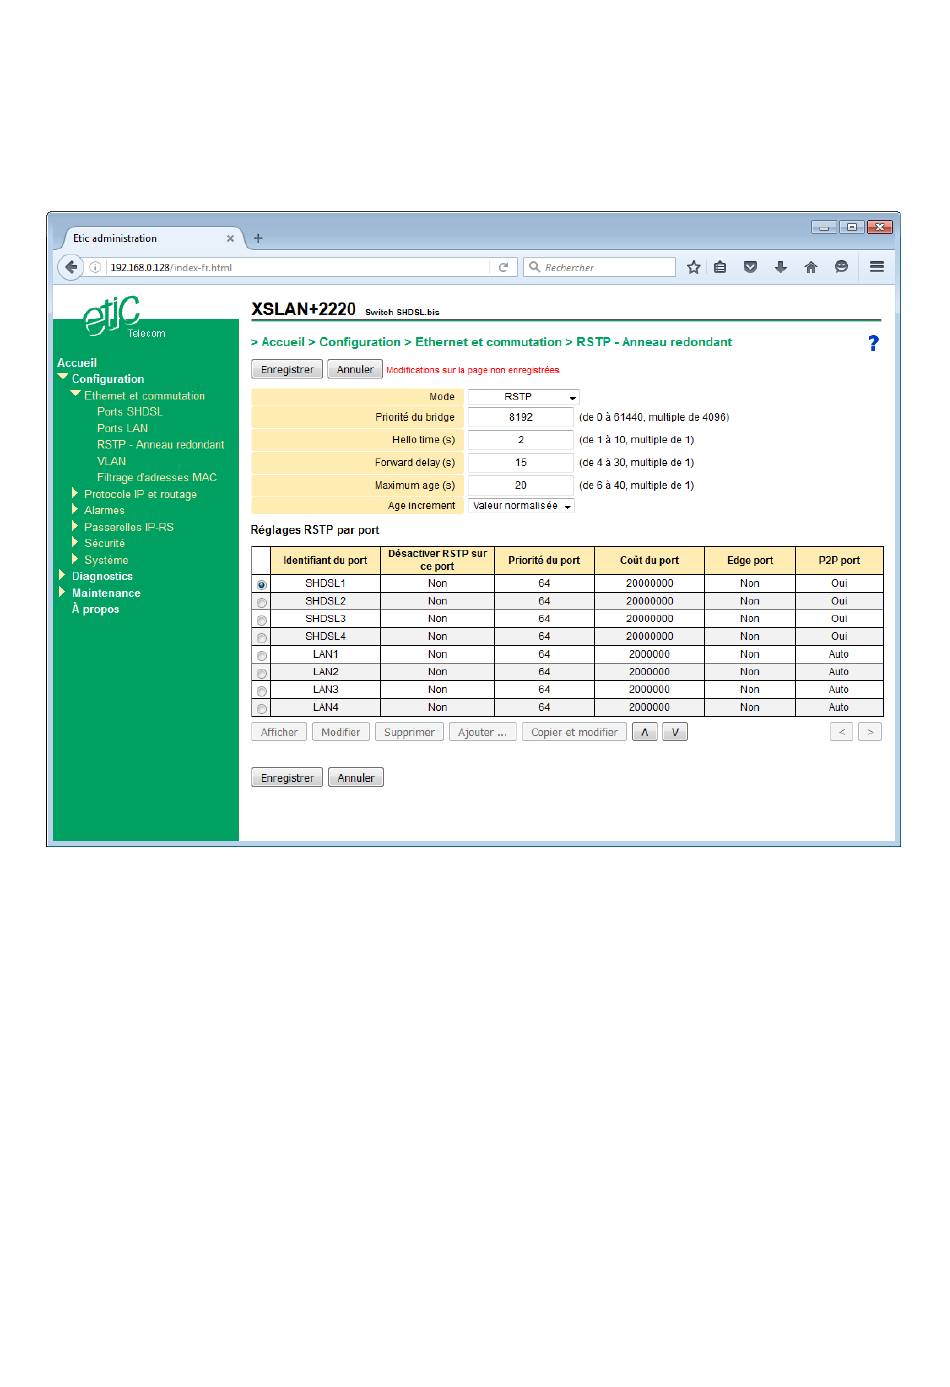Open the Mode RSTP dropdown
Screen dimensions: 950x1387
tap(524, 397)
